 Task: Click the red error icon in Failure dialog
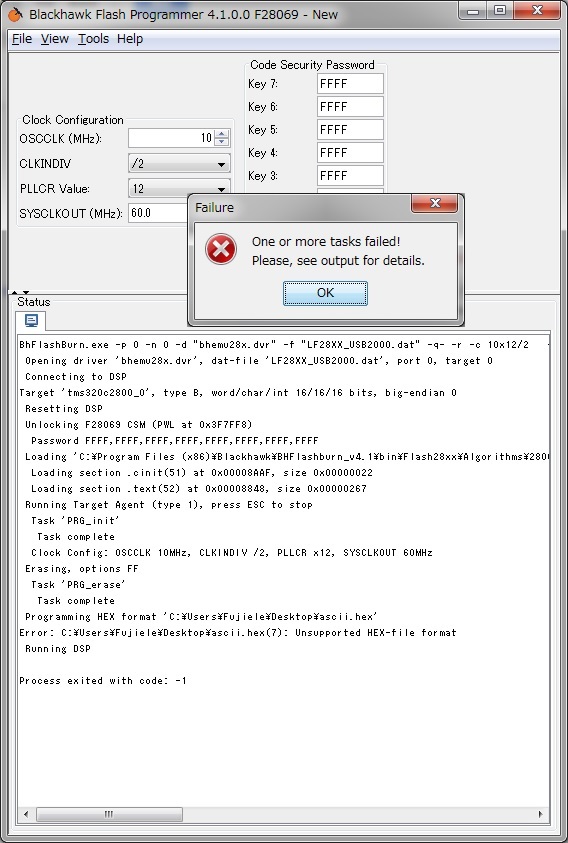point(221,249)
